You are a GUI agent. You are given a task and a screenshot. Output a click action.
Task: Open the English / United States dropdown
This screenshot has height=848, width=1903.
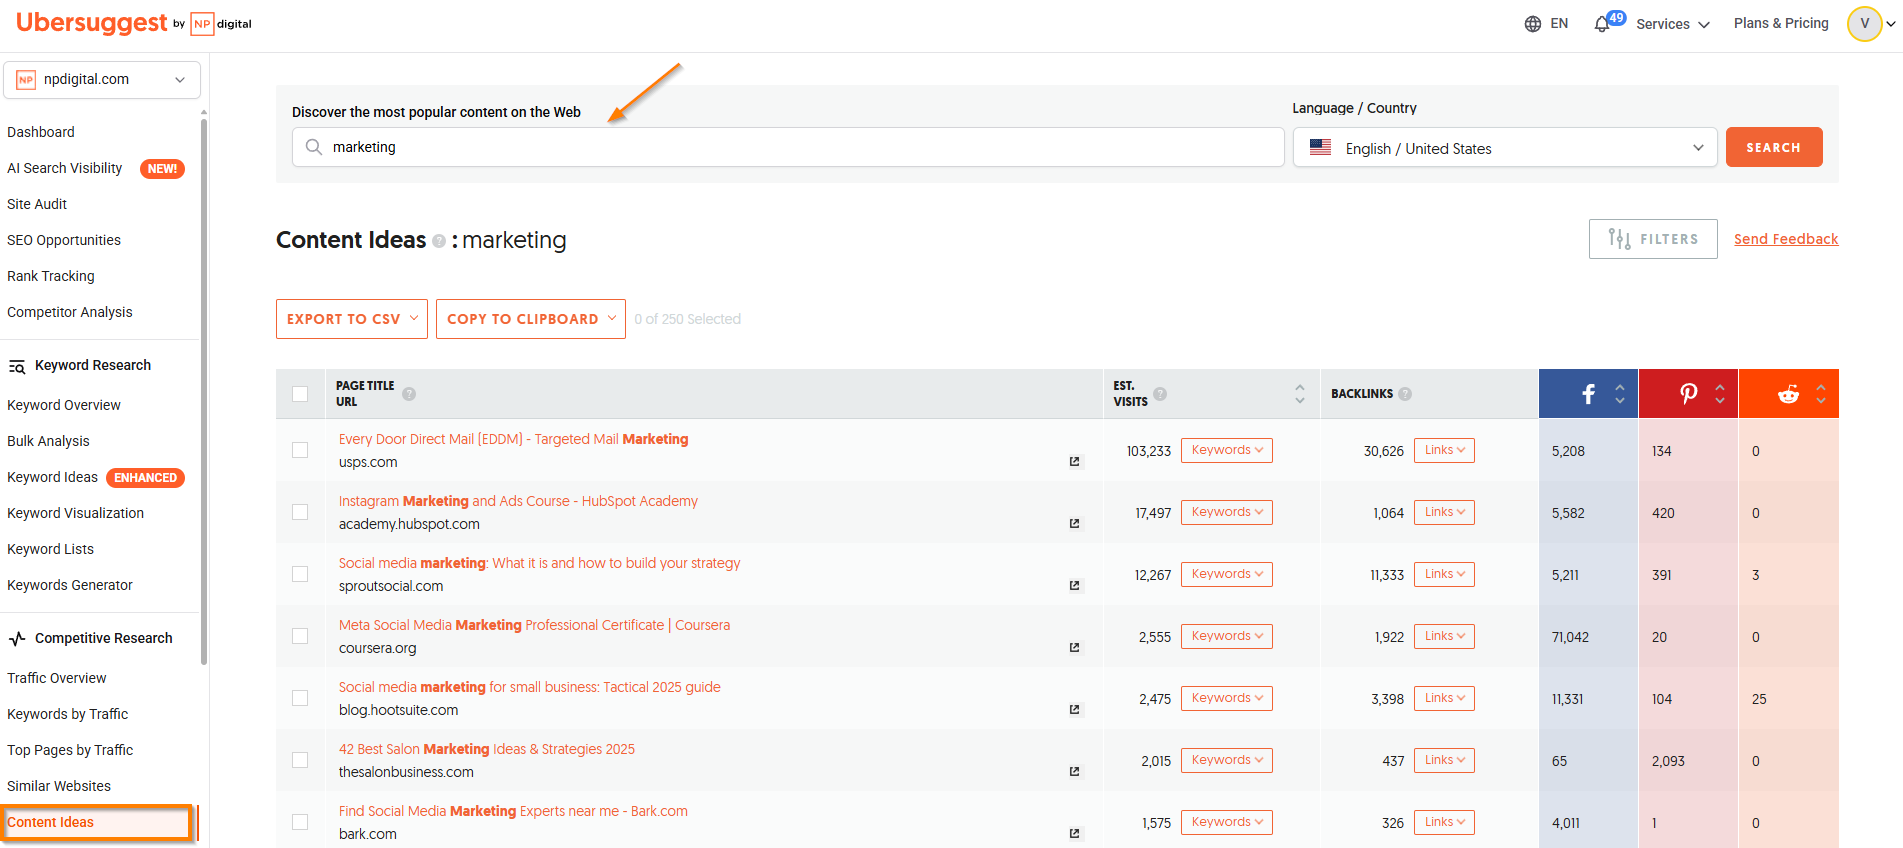pyautogui.click(x=1504, y=148)
